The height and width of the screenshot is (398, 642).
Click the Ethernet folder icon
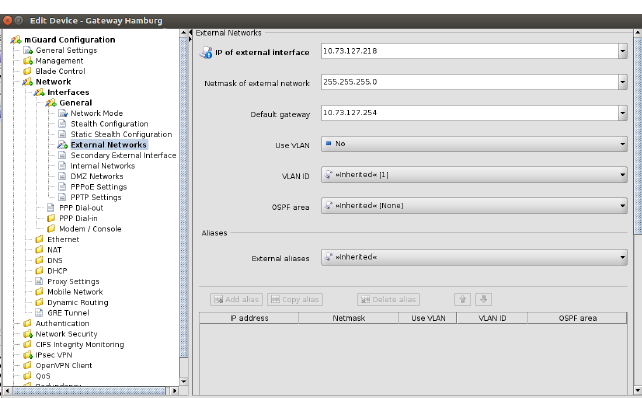[39, 239]
